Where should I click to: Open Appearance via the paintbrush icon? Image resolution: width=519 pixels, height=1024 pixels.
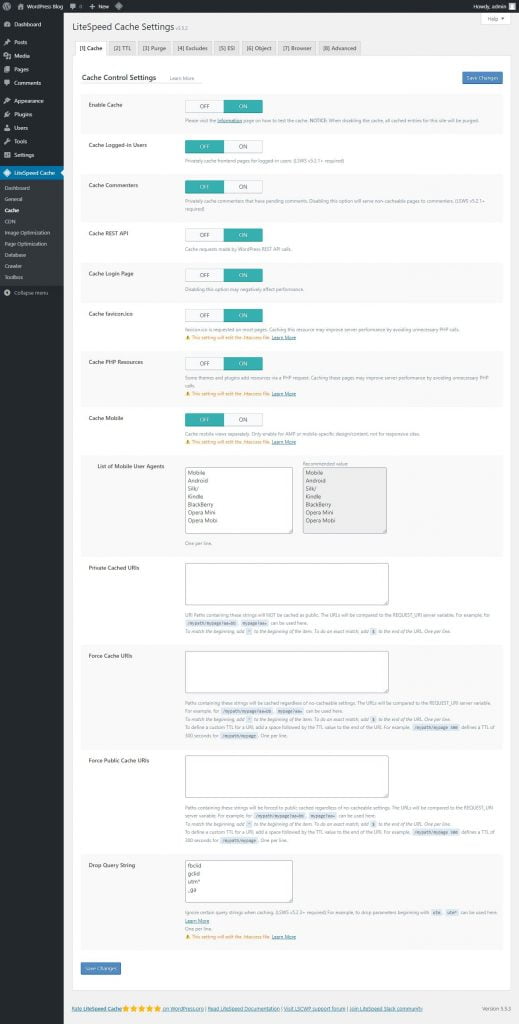pyautogui.click(x=7, y=101)
